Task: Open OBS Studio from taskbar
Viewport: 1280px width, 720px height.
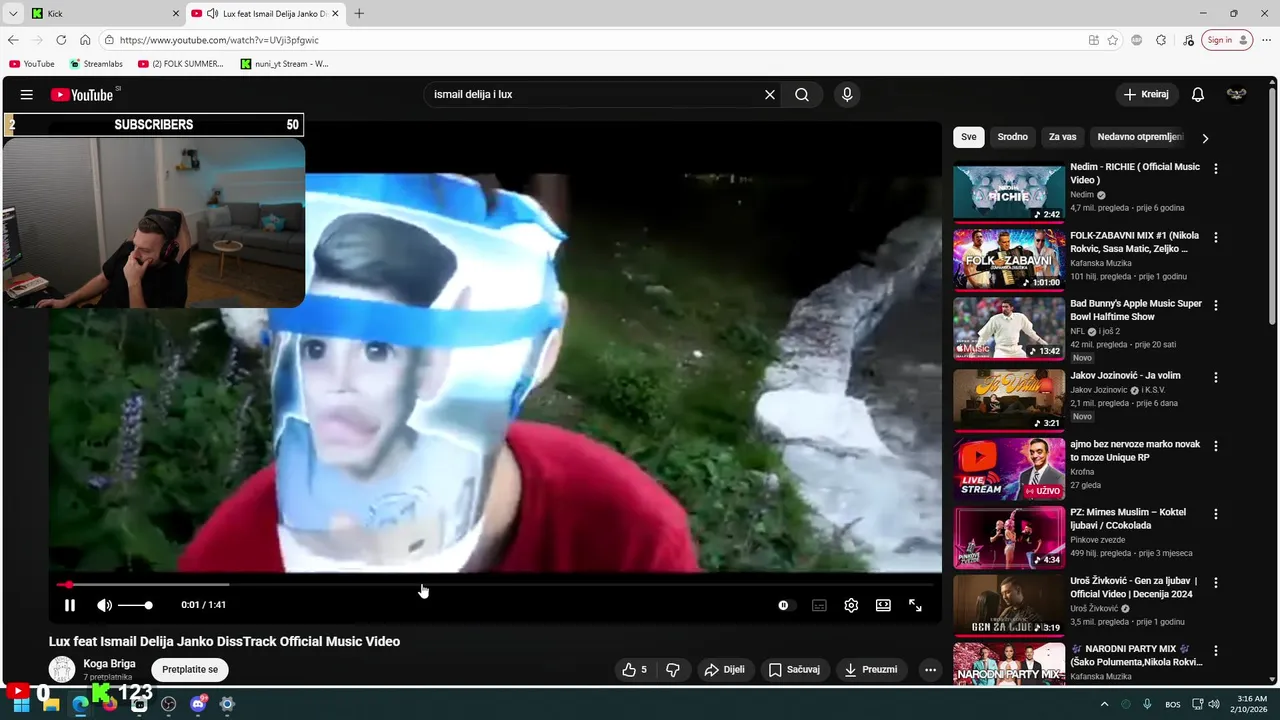Action: [168, 704]
